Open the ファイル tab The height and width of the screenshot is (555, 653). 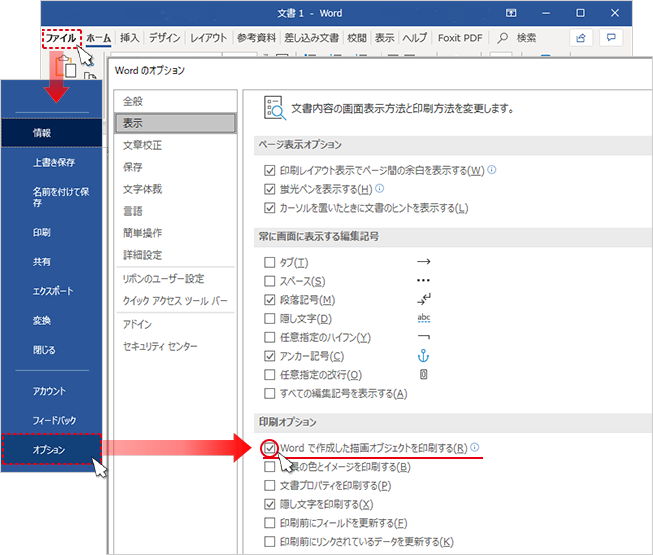tap(61, 37)
